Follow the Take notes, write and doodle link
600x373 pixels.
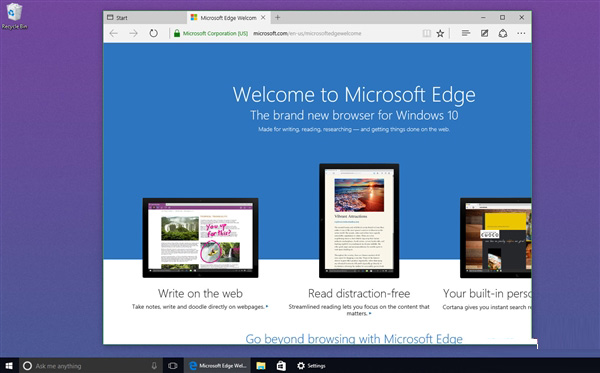[x=200, y=306]
